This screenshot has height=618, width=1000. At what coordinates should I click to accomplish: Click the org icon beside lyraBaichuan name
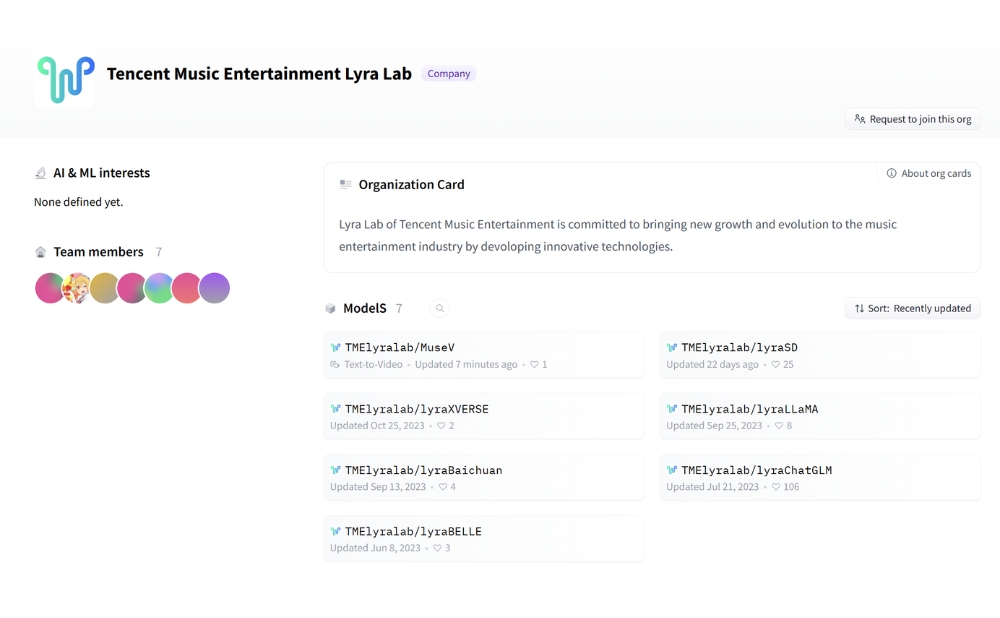[x=335, y=470]
